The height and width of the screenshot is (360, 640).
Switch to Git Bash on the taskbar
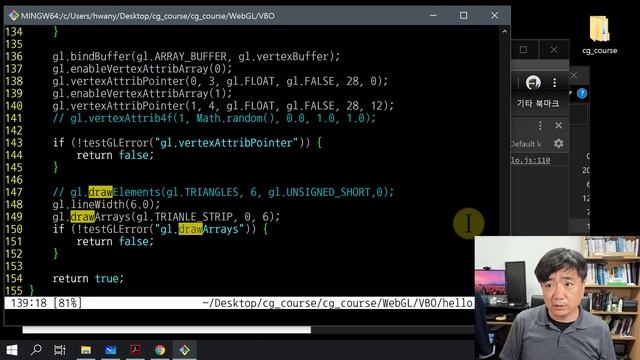184,350
